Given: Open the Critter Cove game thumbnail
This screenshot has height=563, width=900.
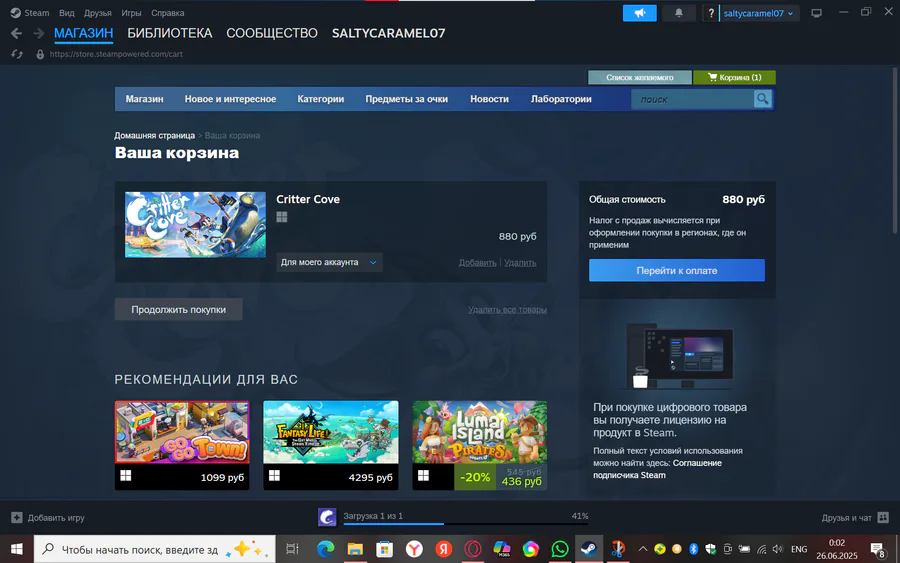Looking at the screenshot, I should tap(195, 224).
